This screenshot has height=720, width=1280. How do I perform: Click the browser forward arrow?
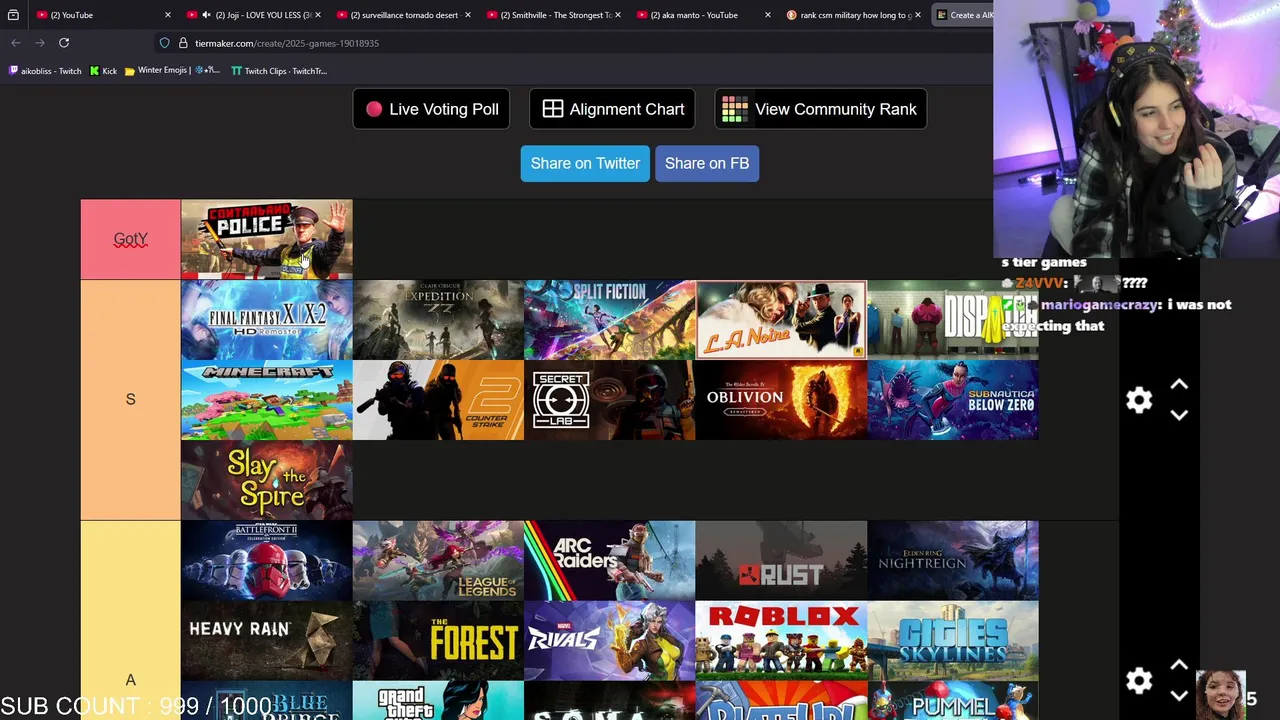point(40,43)
